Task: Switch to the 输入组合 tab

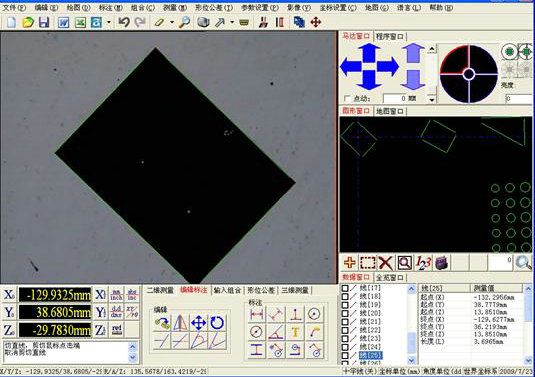Action: (x=227, y=290)
